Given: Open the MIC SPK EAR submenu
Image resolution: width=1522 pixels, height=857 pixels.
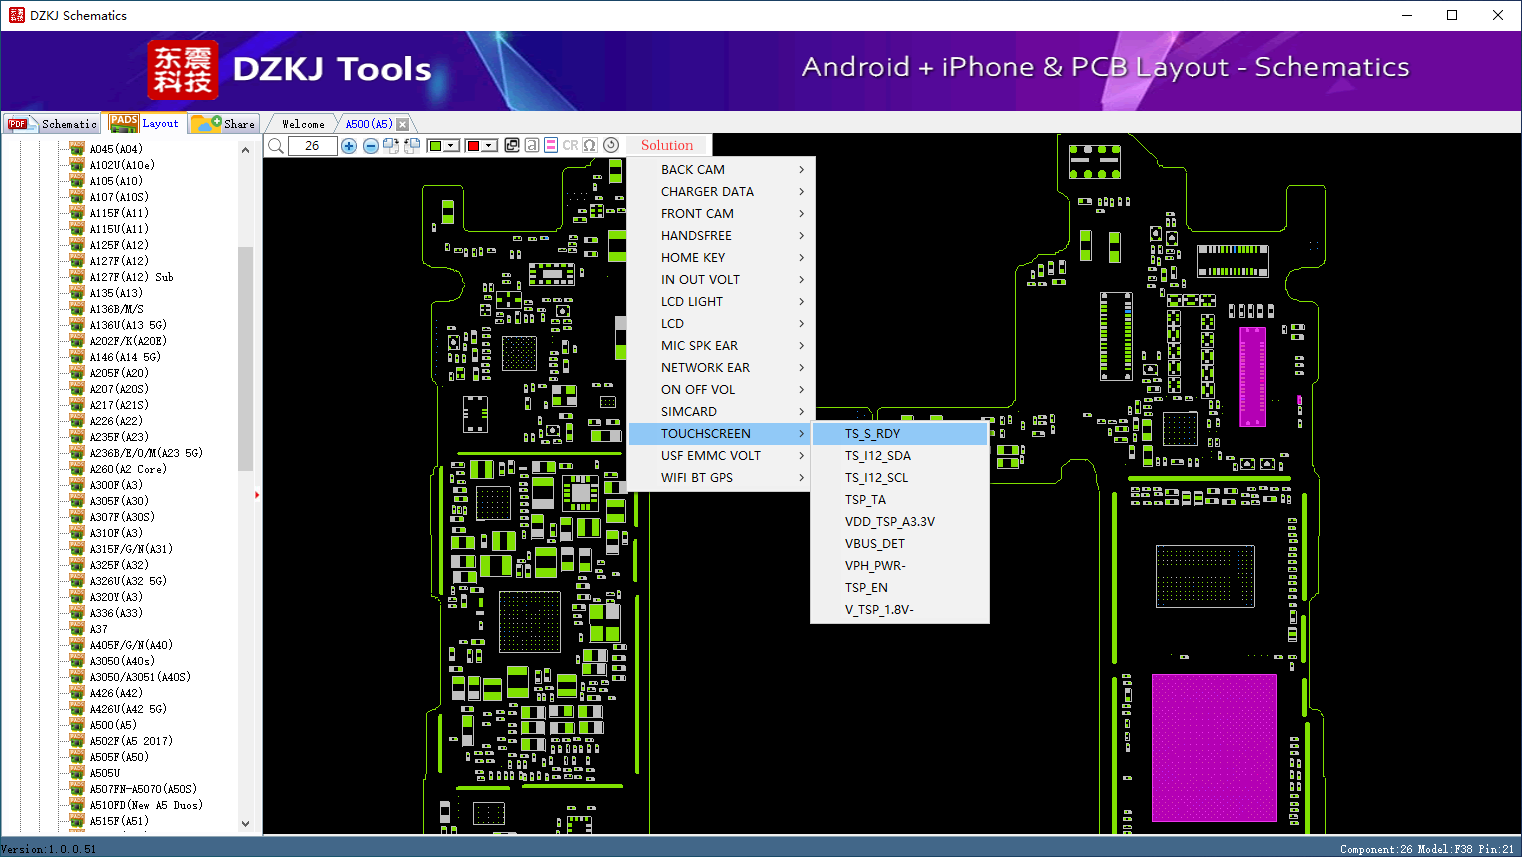Looking at the screenshot, I should (x=721, y=346).
